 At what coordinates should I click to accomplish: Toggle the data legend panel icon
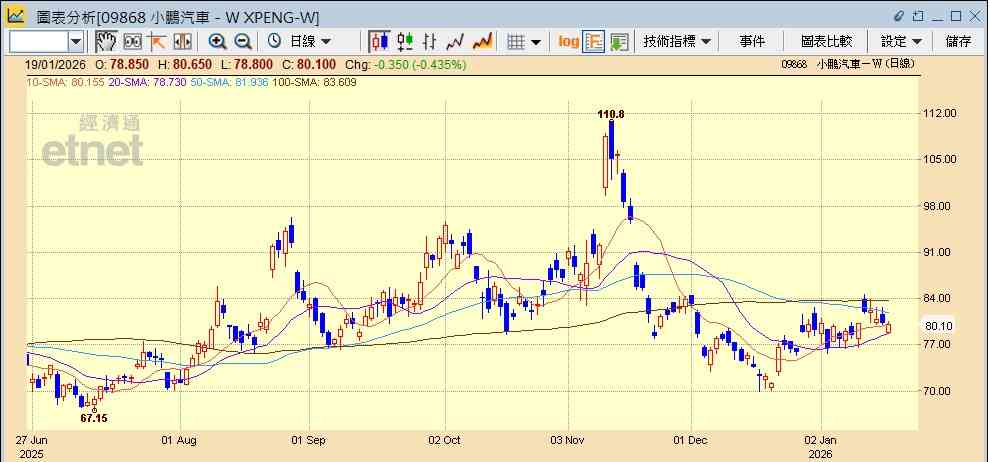pos(593,42)
